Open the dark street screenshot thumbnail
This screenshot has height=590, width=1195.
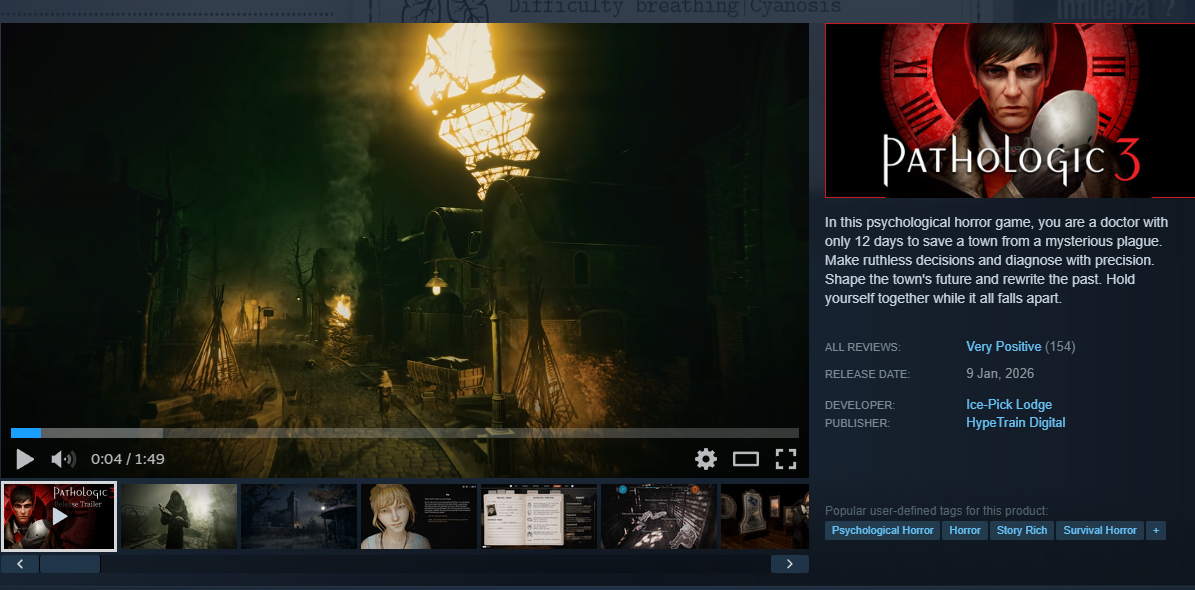click(x=299, y=516)
